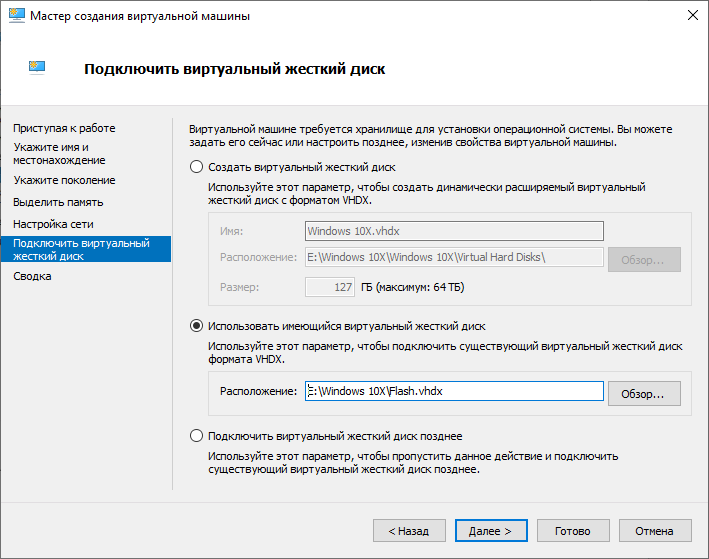
Task: Open 'Укажите имя и местонахождение' step
Action: pos(59,153)
